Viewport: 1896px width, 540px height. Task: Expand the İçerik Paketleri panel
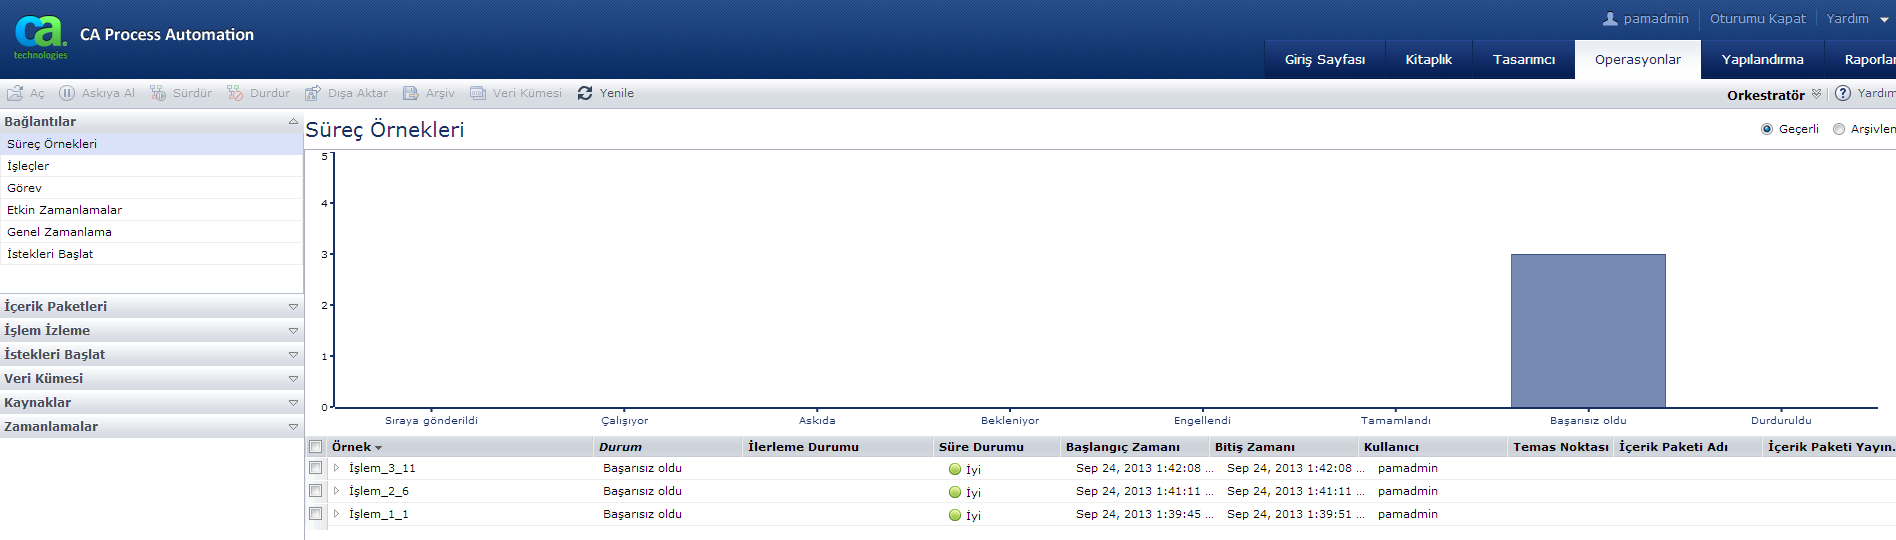click(x=293, y=307)
